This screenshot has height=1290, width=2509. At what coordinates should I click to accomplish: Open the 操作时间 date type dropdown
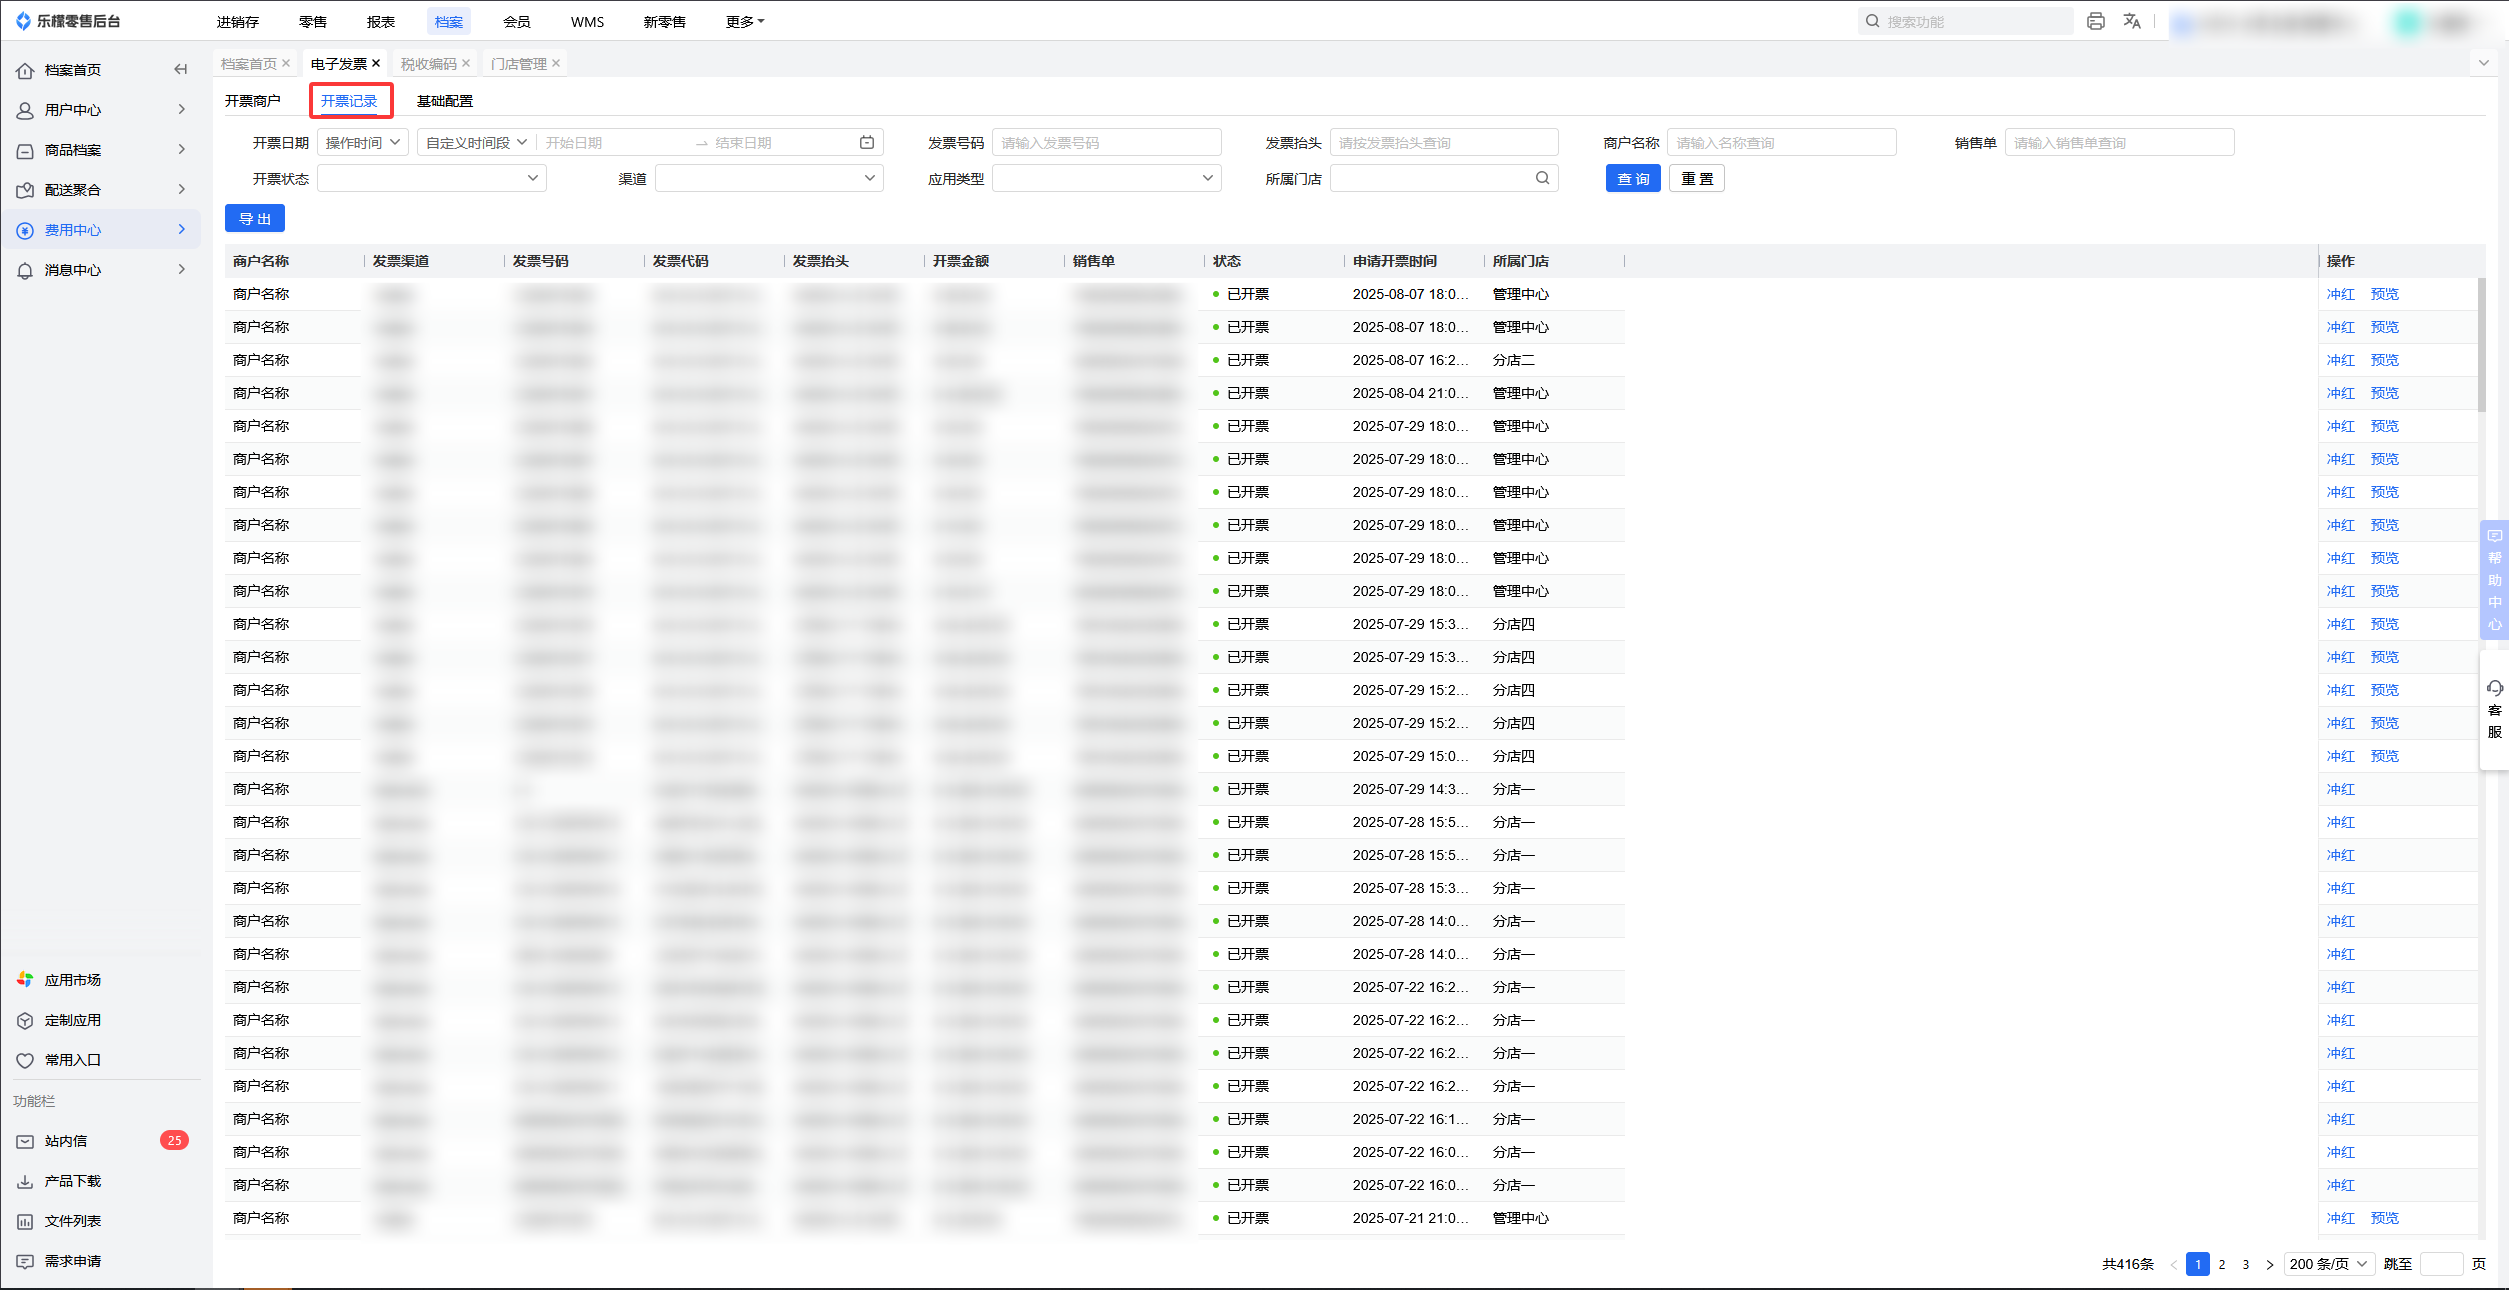coord(362,143)
